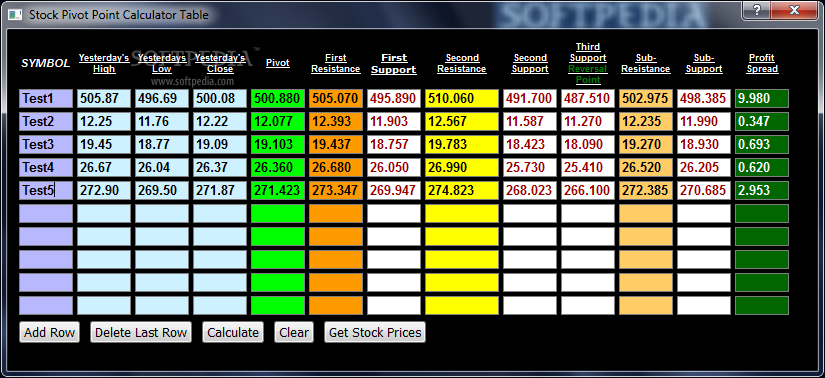The image size is (825, 378).
Task: Click Test3 profit spread 0.693
Action: click(762, 144)
